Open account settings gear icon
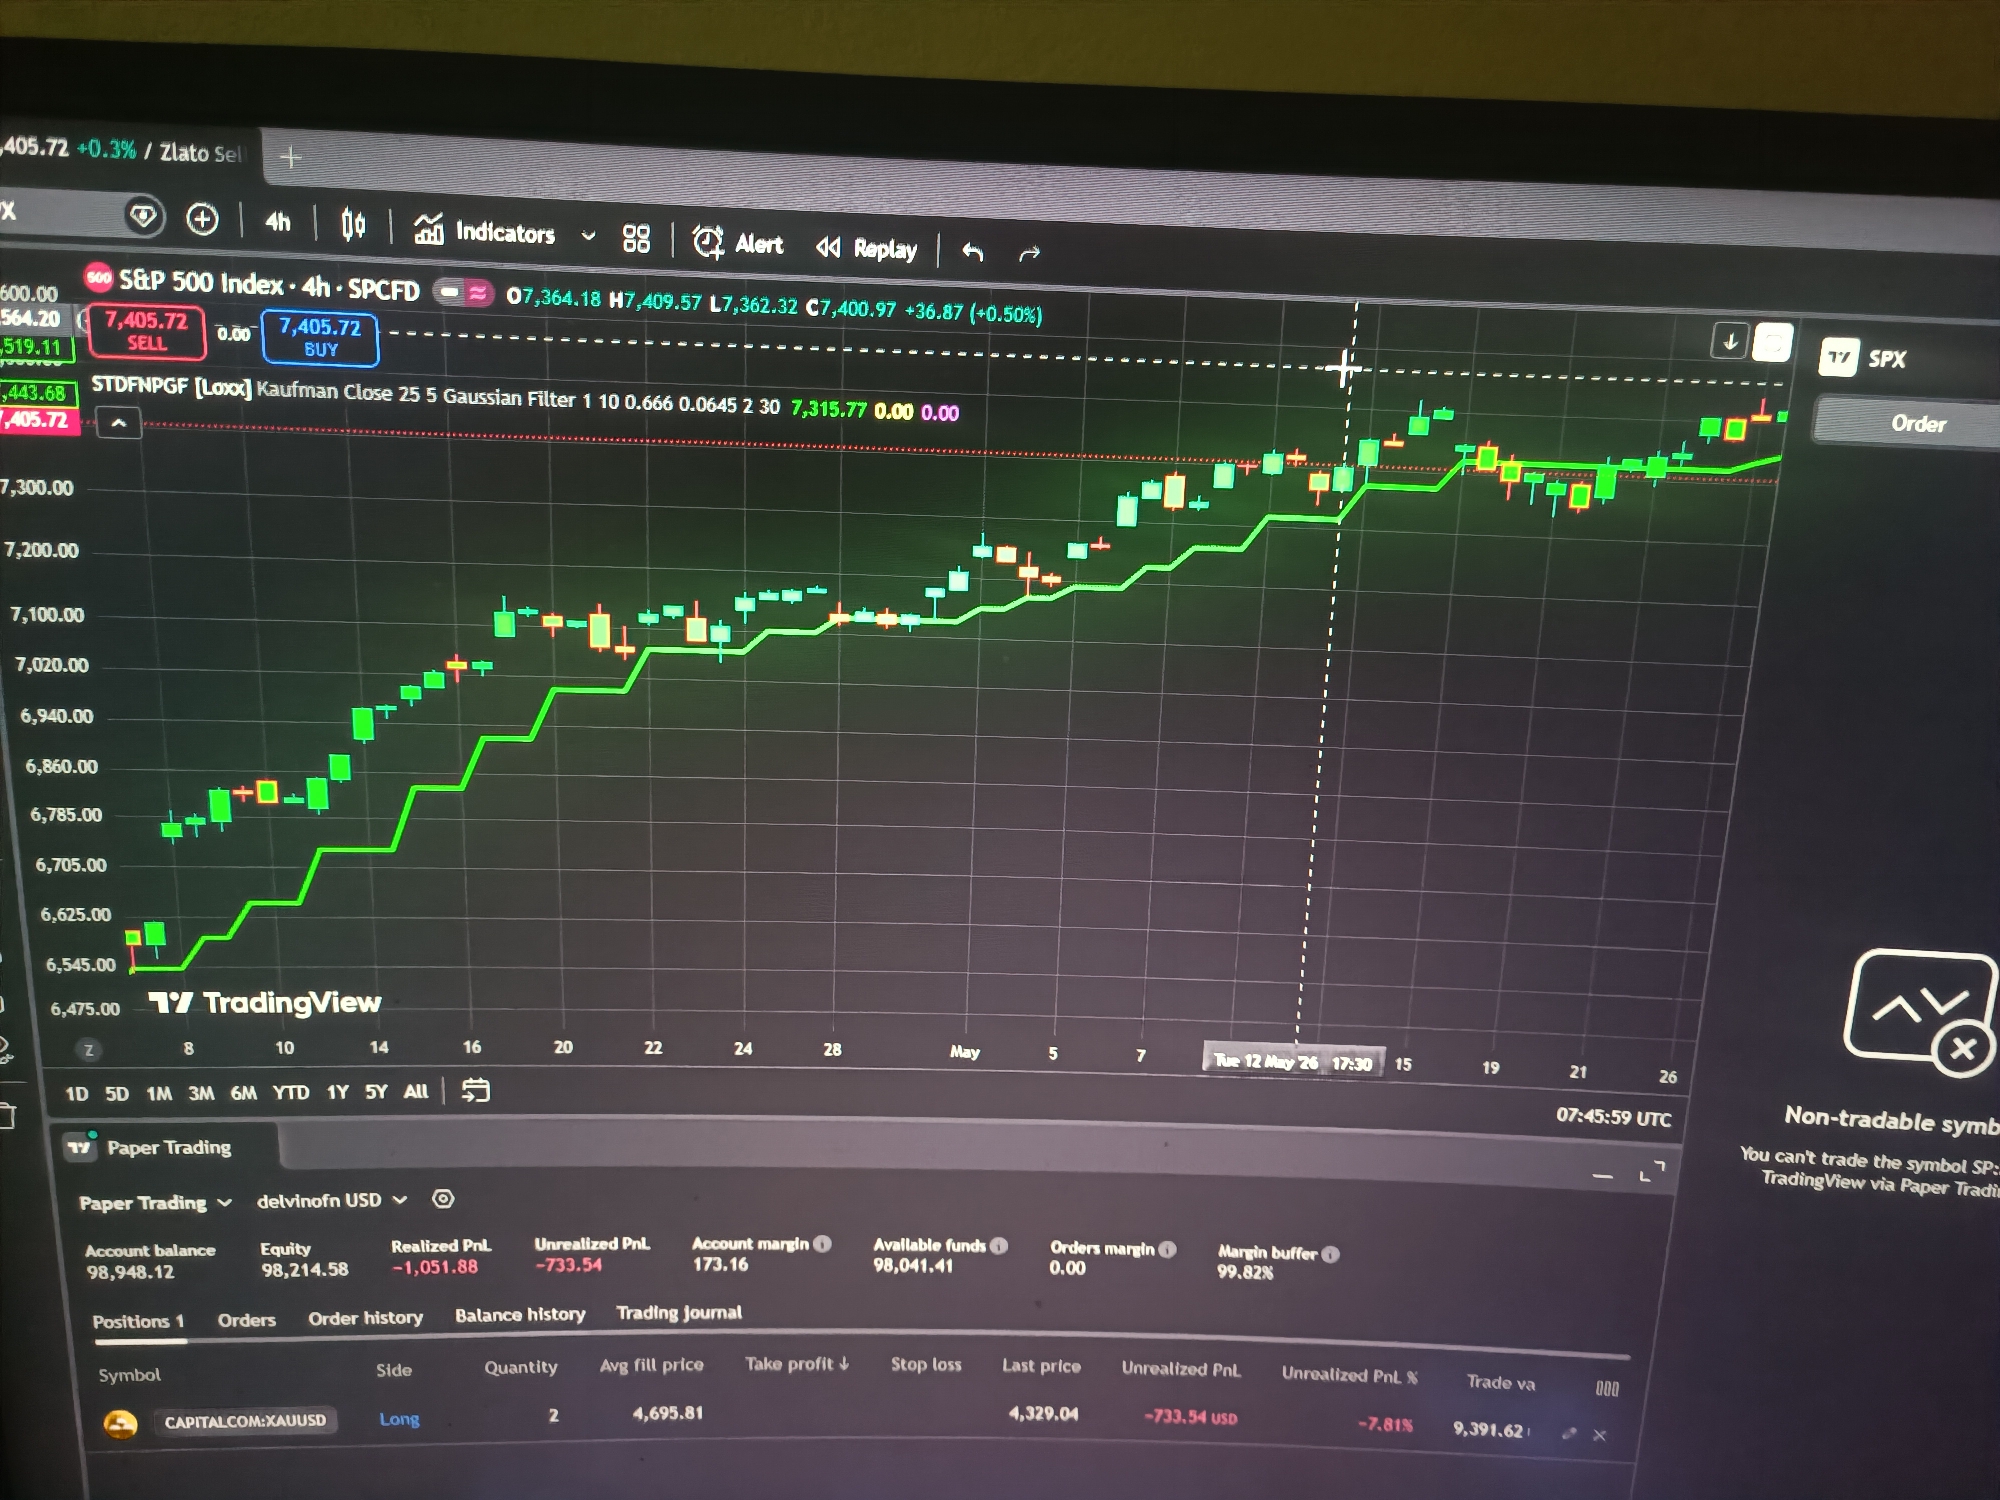The height and width of the screenshot is (1500, 2000). [x=443, y=1198]
